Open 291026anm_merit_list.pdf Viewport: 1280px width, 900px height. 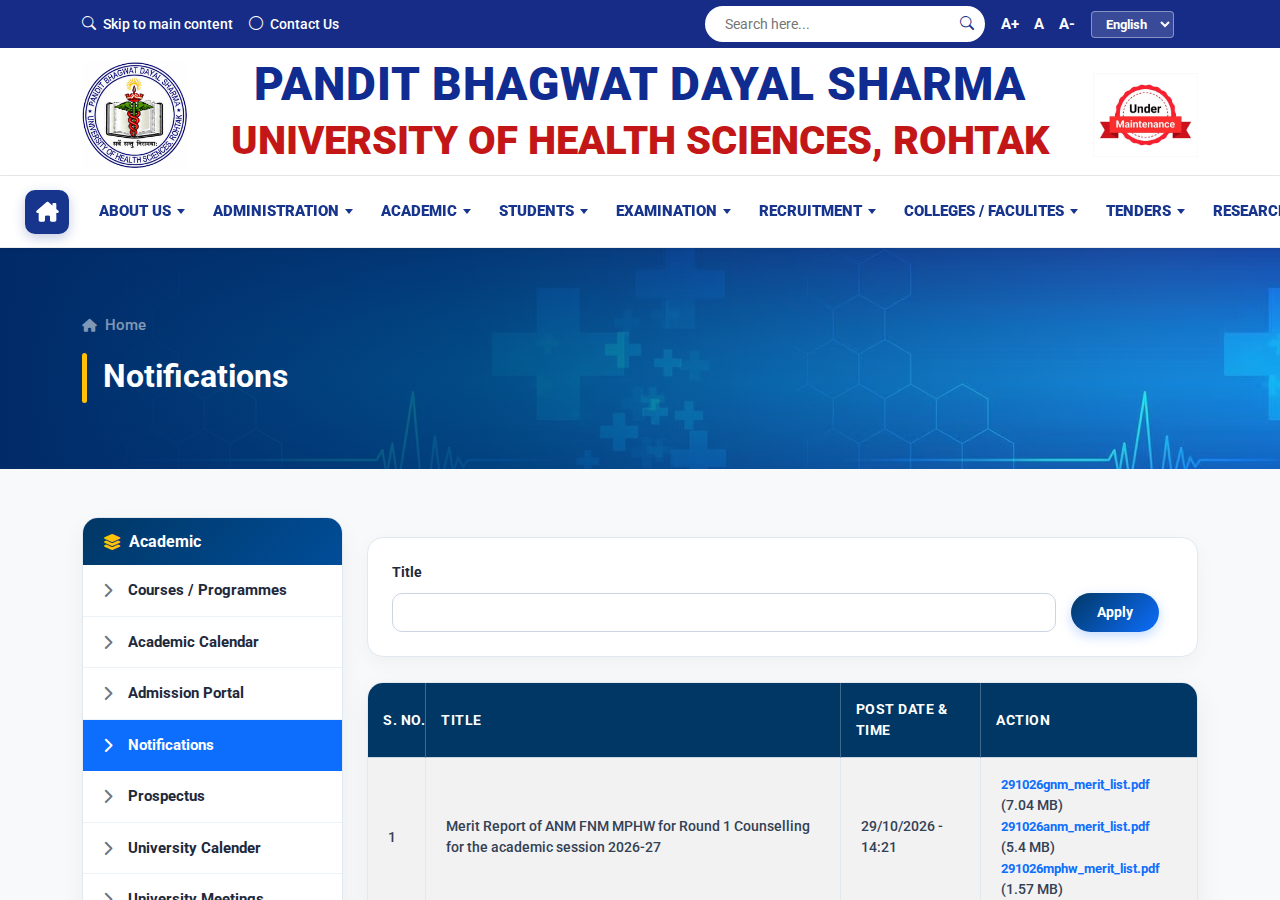click(x=1075, y=827)
